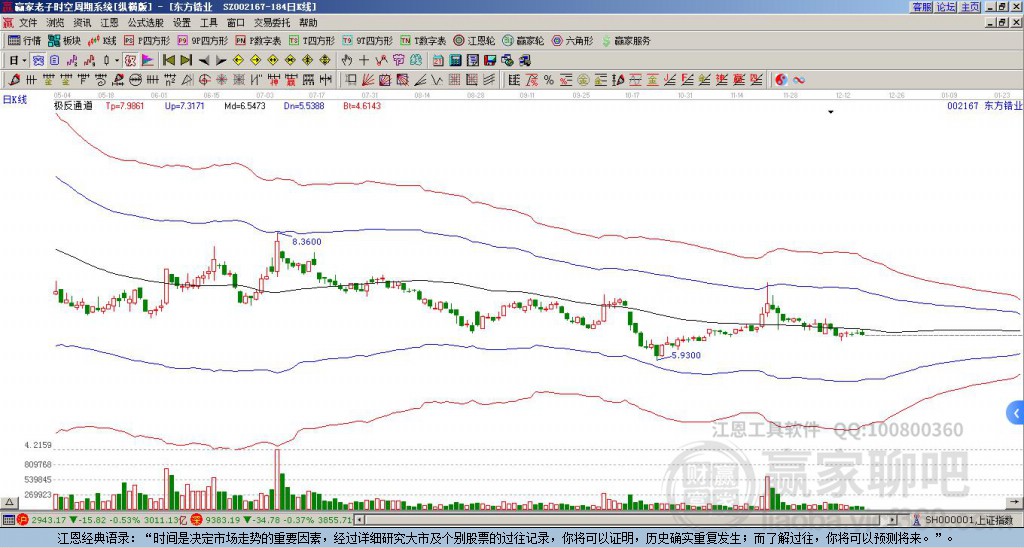Open the calculator icon

456,61
